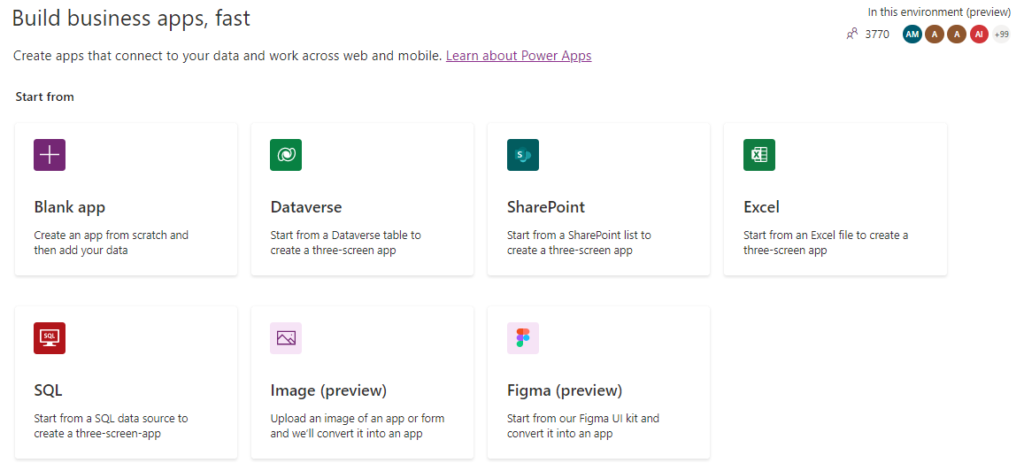Viewport: 1024px width, 471px height.
Task: Click the Image (preview) picture icon
Action: pyautogui.click(x=286, y=338)
